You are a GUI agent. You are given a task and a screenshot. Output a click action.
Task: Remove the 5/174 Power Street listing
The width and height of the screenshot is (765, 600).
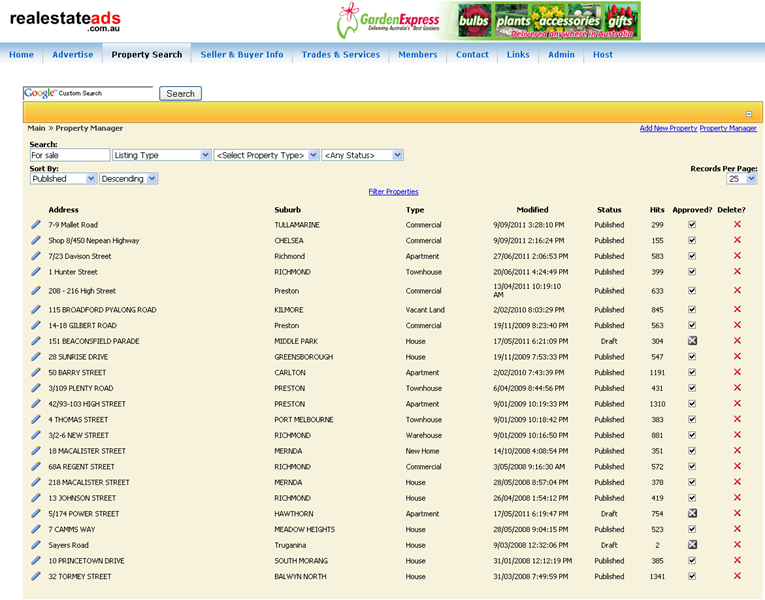coord(737,513)
